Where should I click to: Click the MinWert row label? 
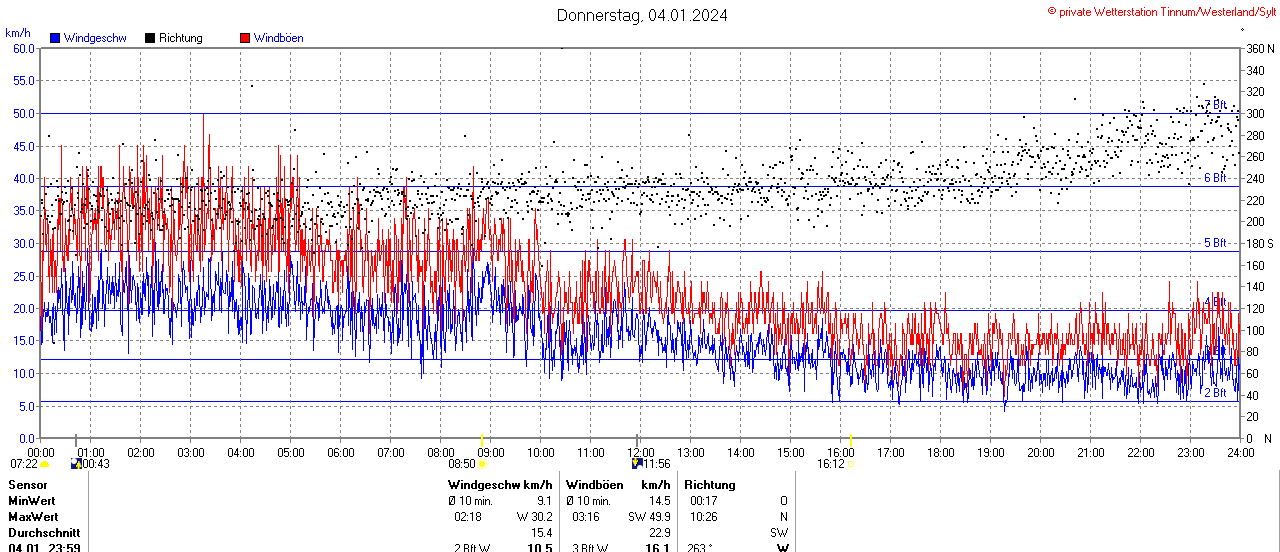32,501
